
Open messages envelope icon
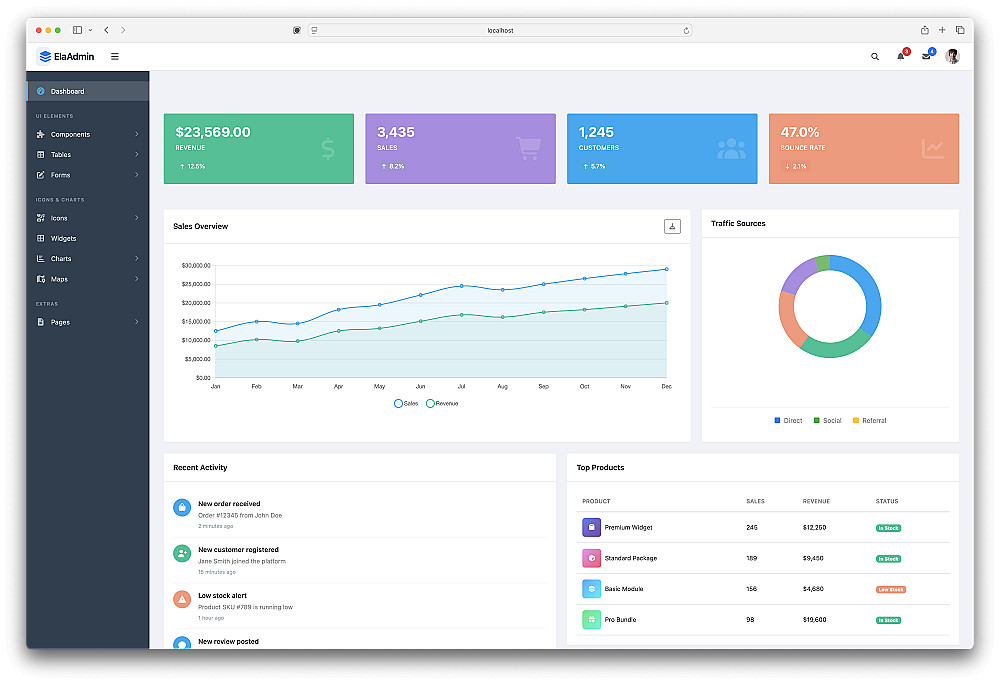coord(926,57)
